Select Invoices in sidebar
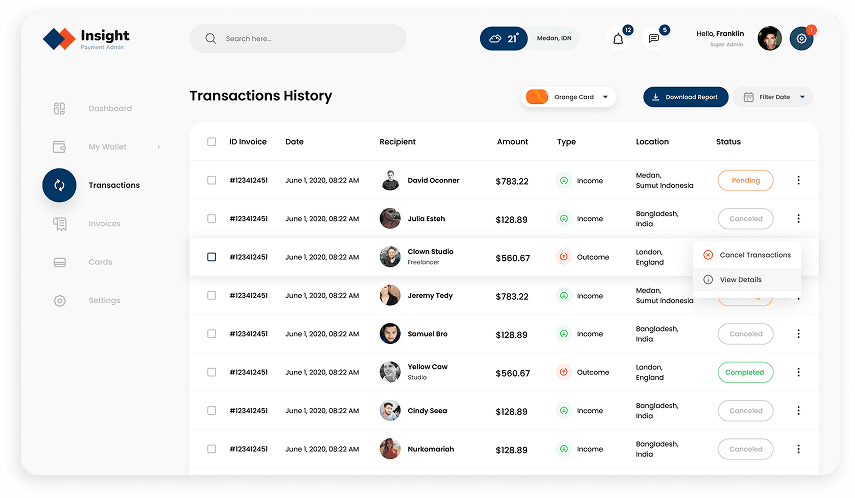855x498 pixels. point(104,224)
